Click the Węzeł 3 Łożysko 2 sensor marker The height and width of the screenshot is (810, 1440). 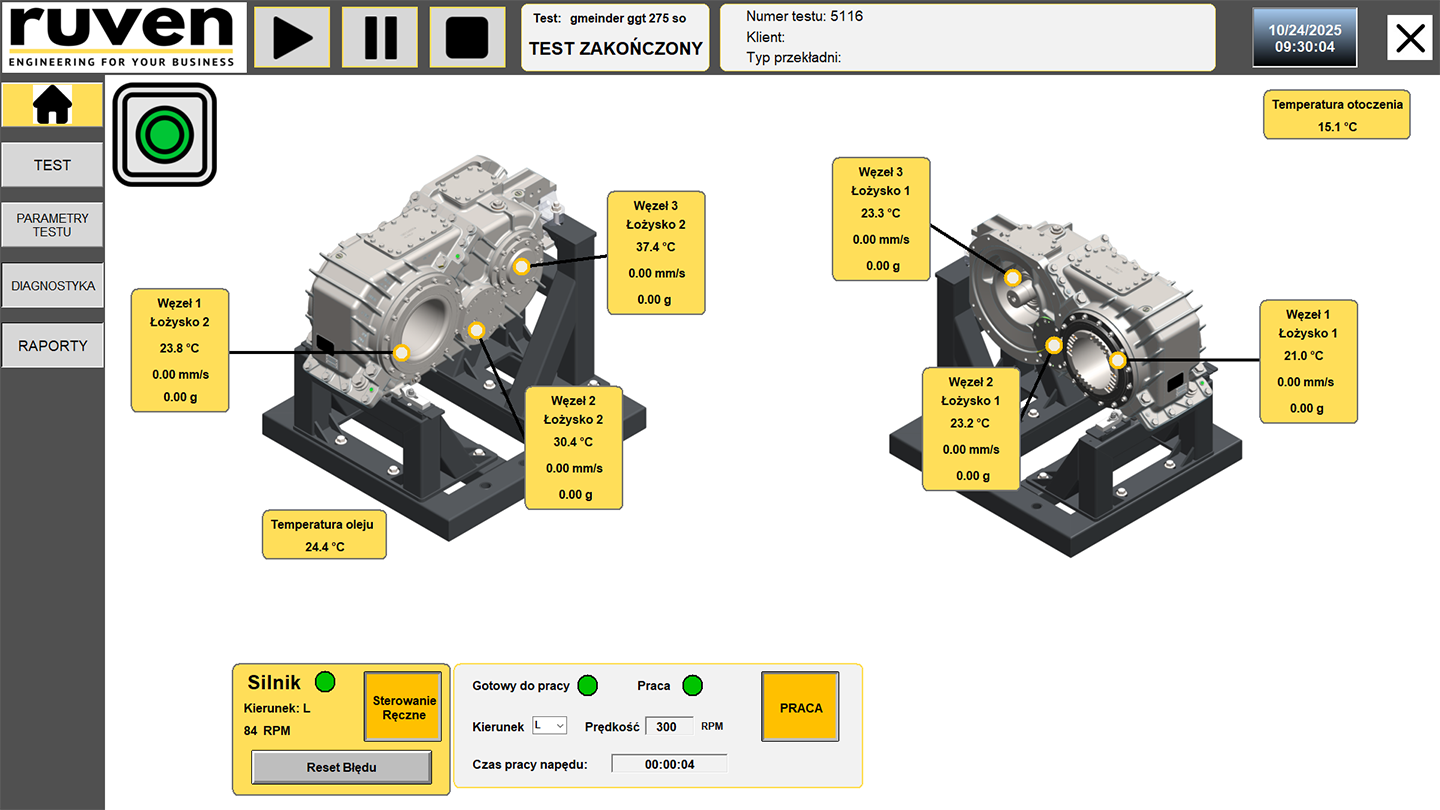pos(521,266)
